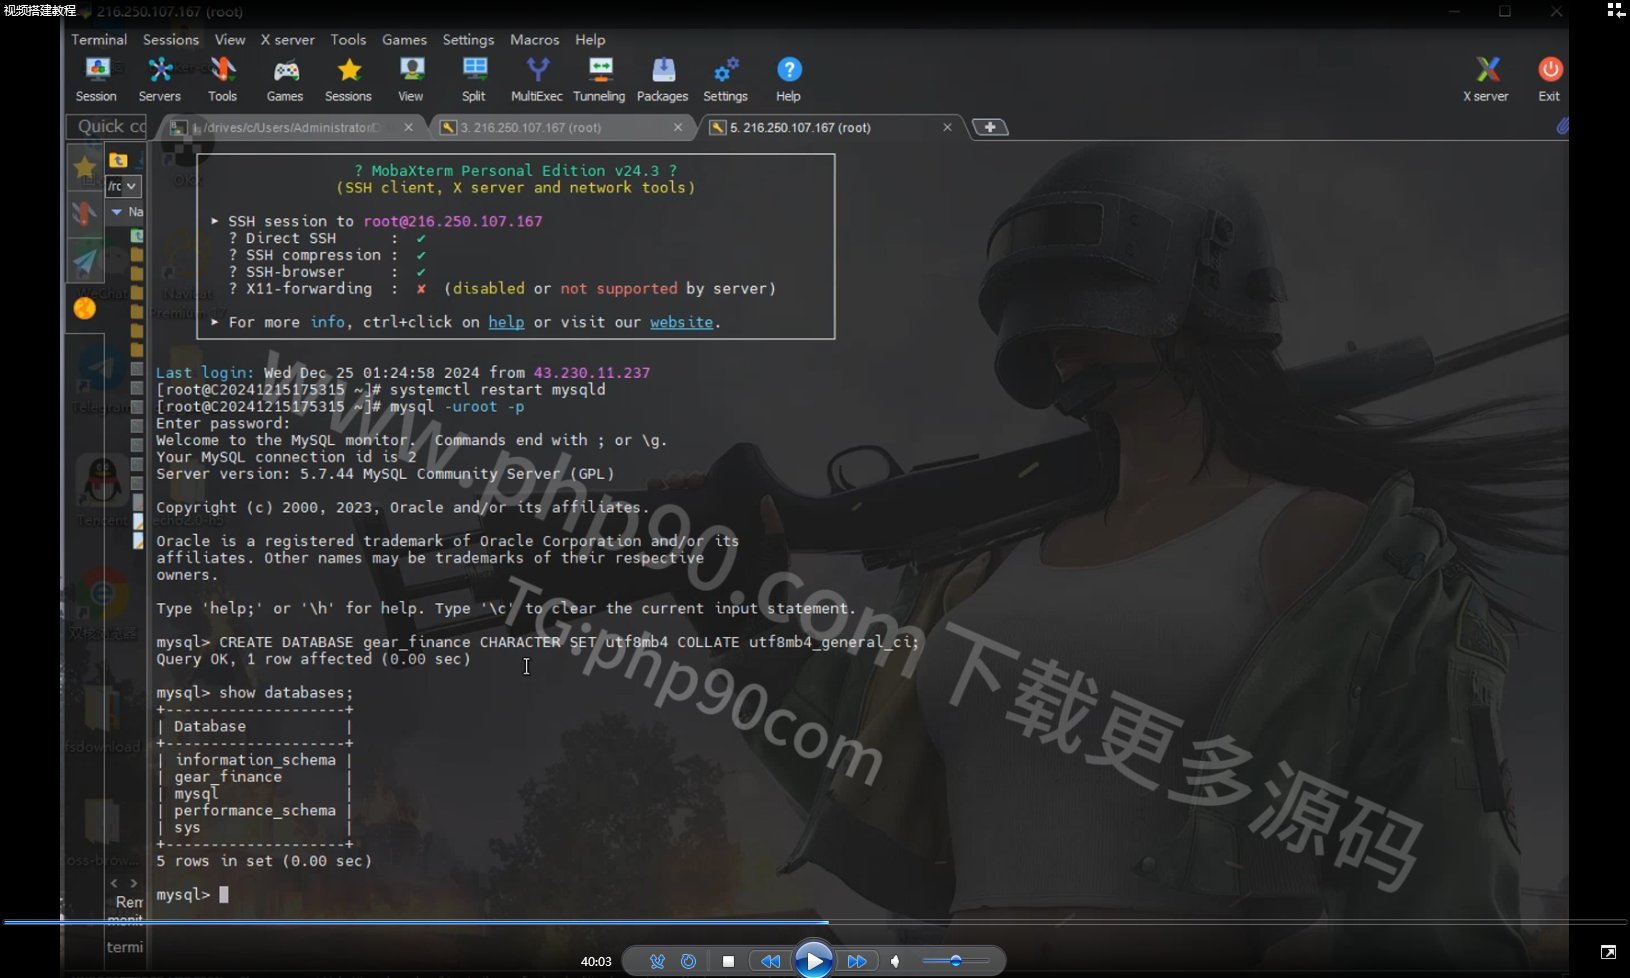Click the Servers toolbar icon

click(160, 79)
